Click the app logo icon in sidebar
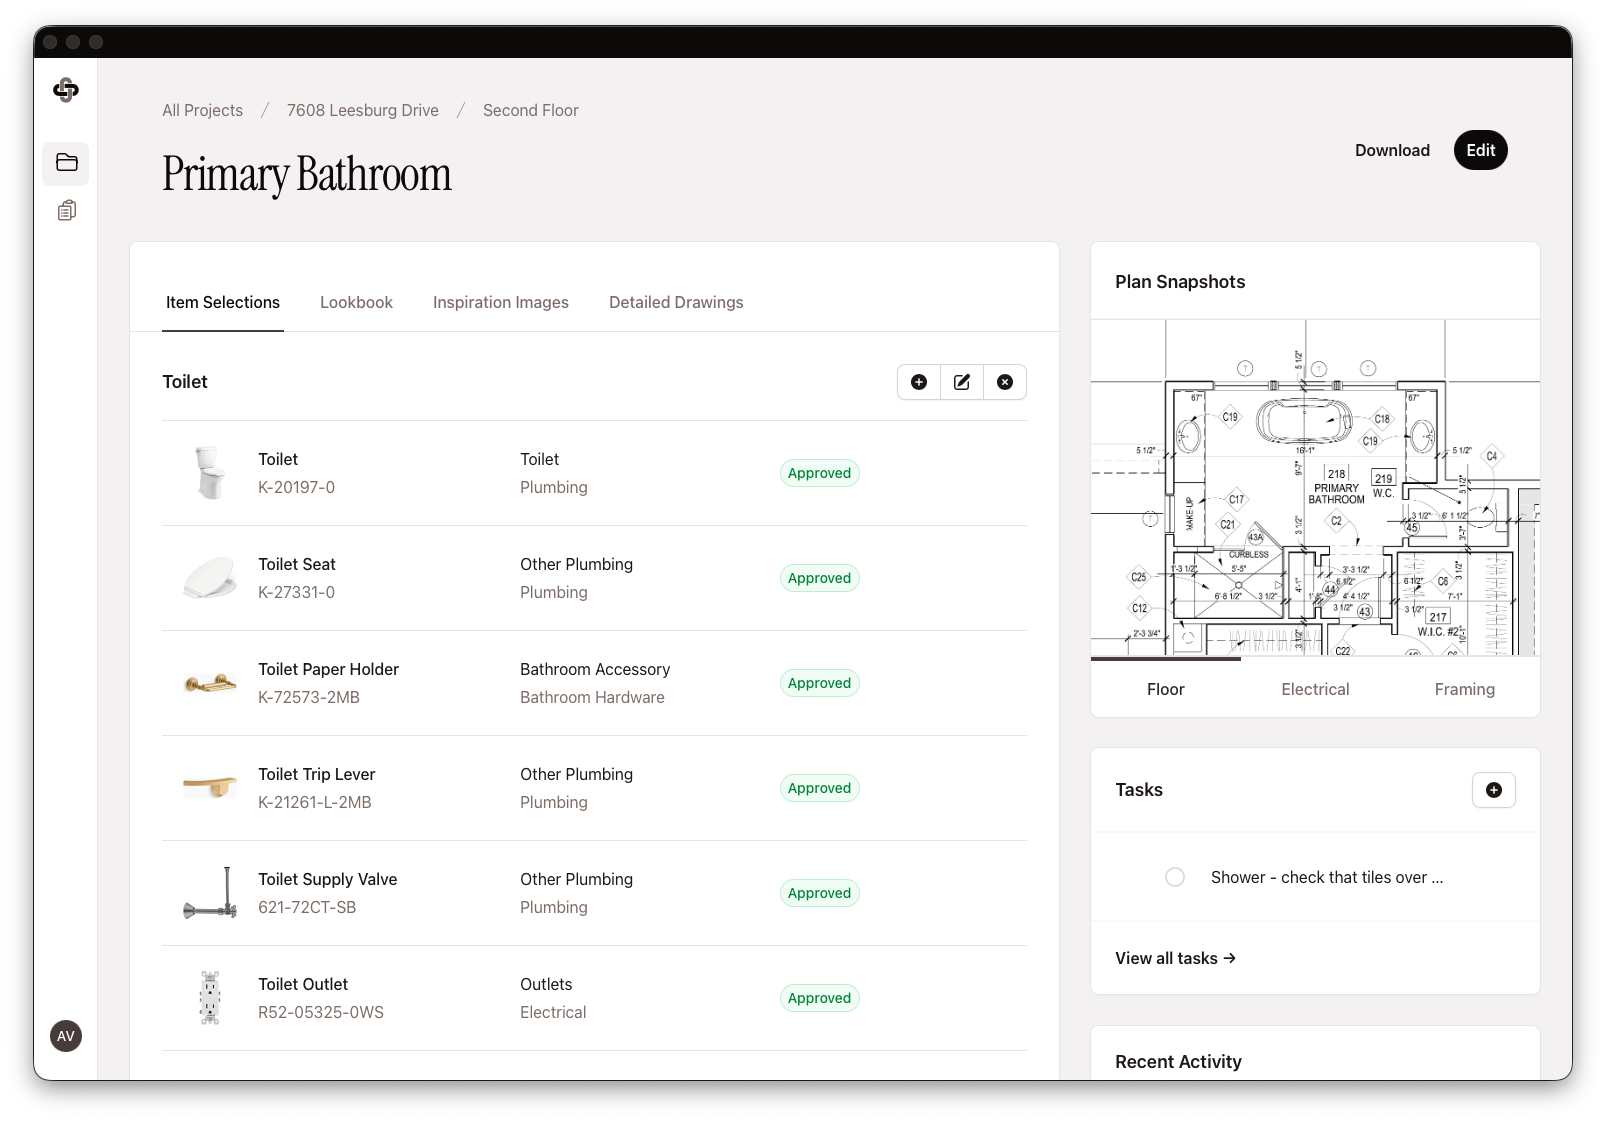The height and width of the screenshot is (1122, 1606). point(66,90)
